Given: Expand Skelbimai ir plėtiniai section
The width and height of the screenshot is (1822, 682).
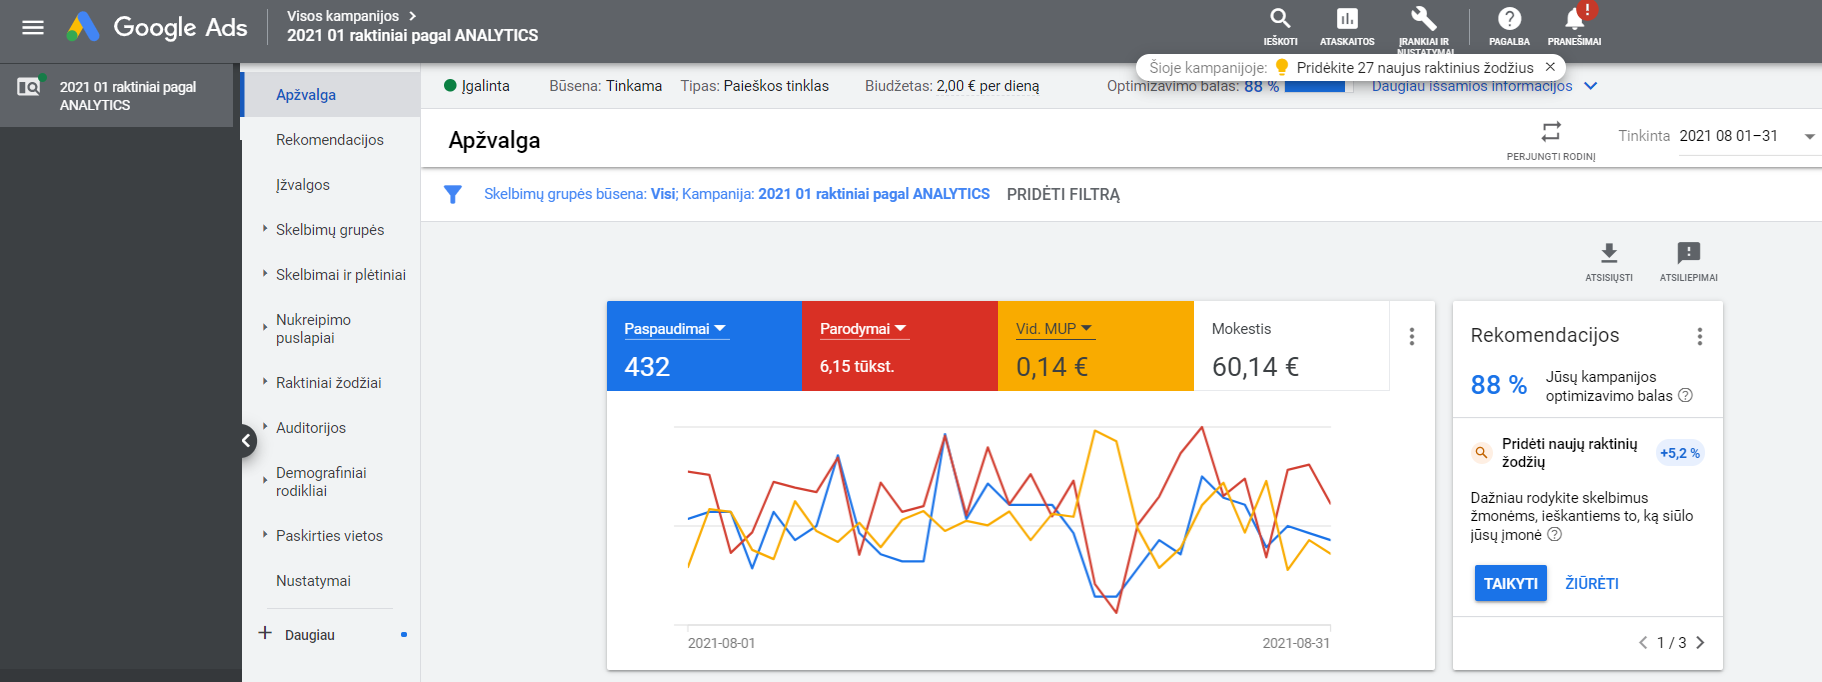Looking at the screenshot, I should [265, 274].
